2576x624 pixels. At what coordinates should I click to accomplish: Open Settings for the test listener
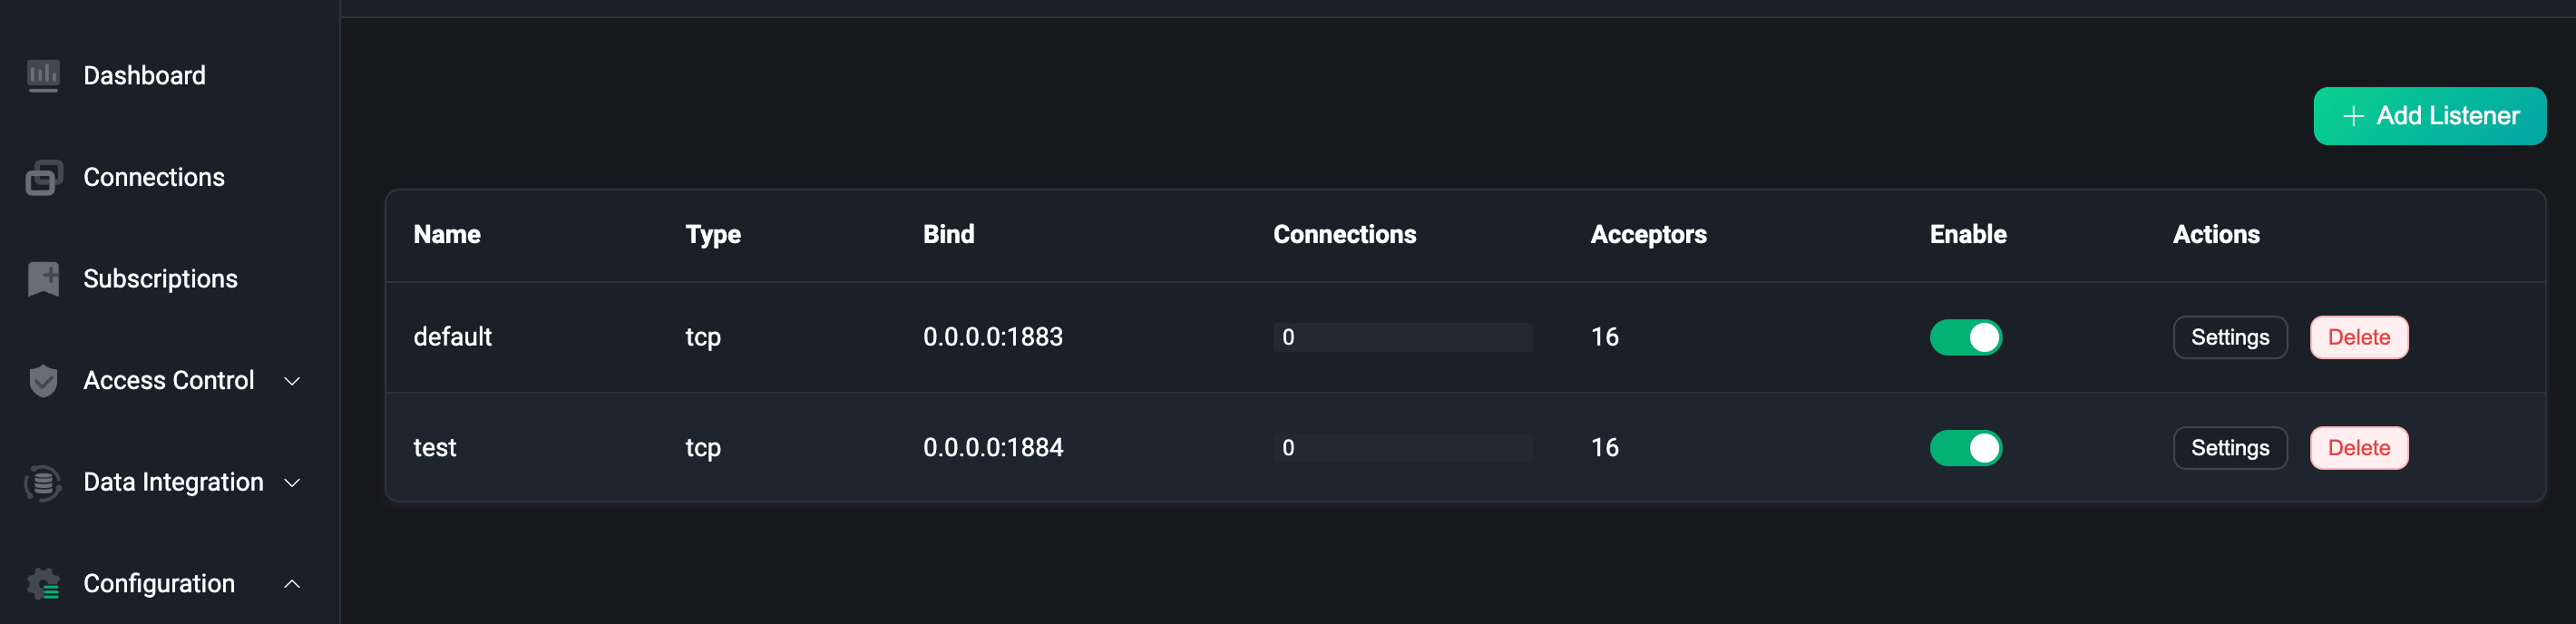[x=2229, y=448]
